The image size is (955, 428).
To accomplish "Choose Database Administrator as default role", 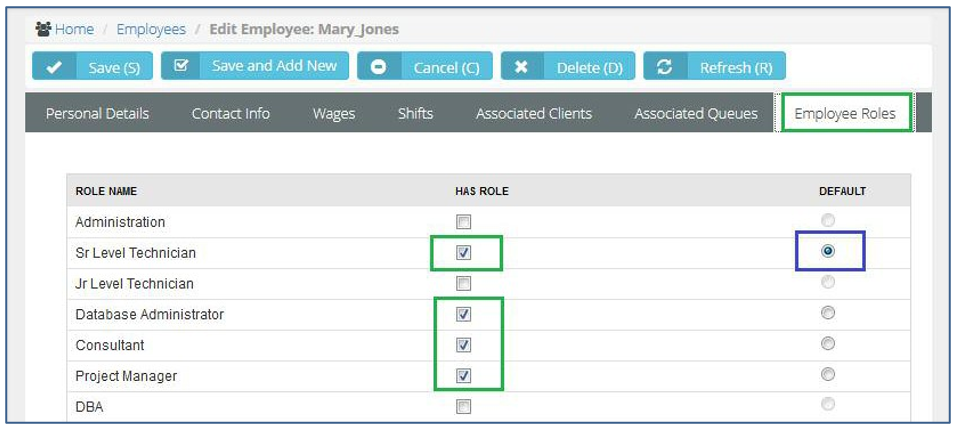I will point(827,313).
